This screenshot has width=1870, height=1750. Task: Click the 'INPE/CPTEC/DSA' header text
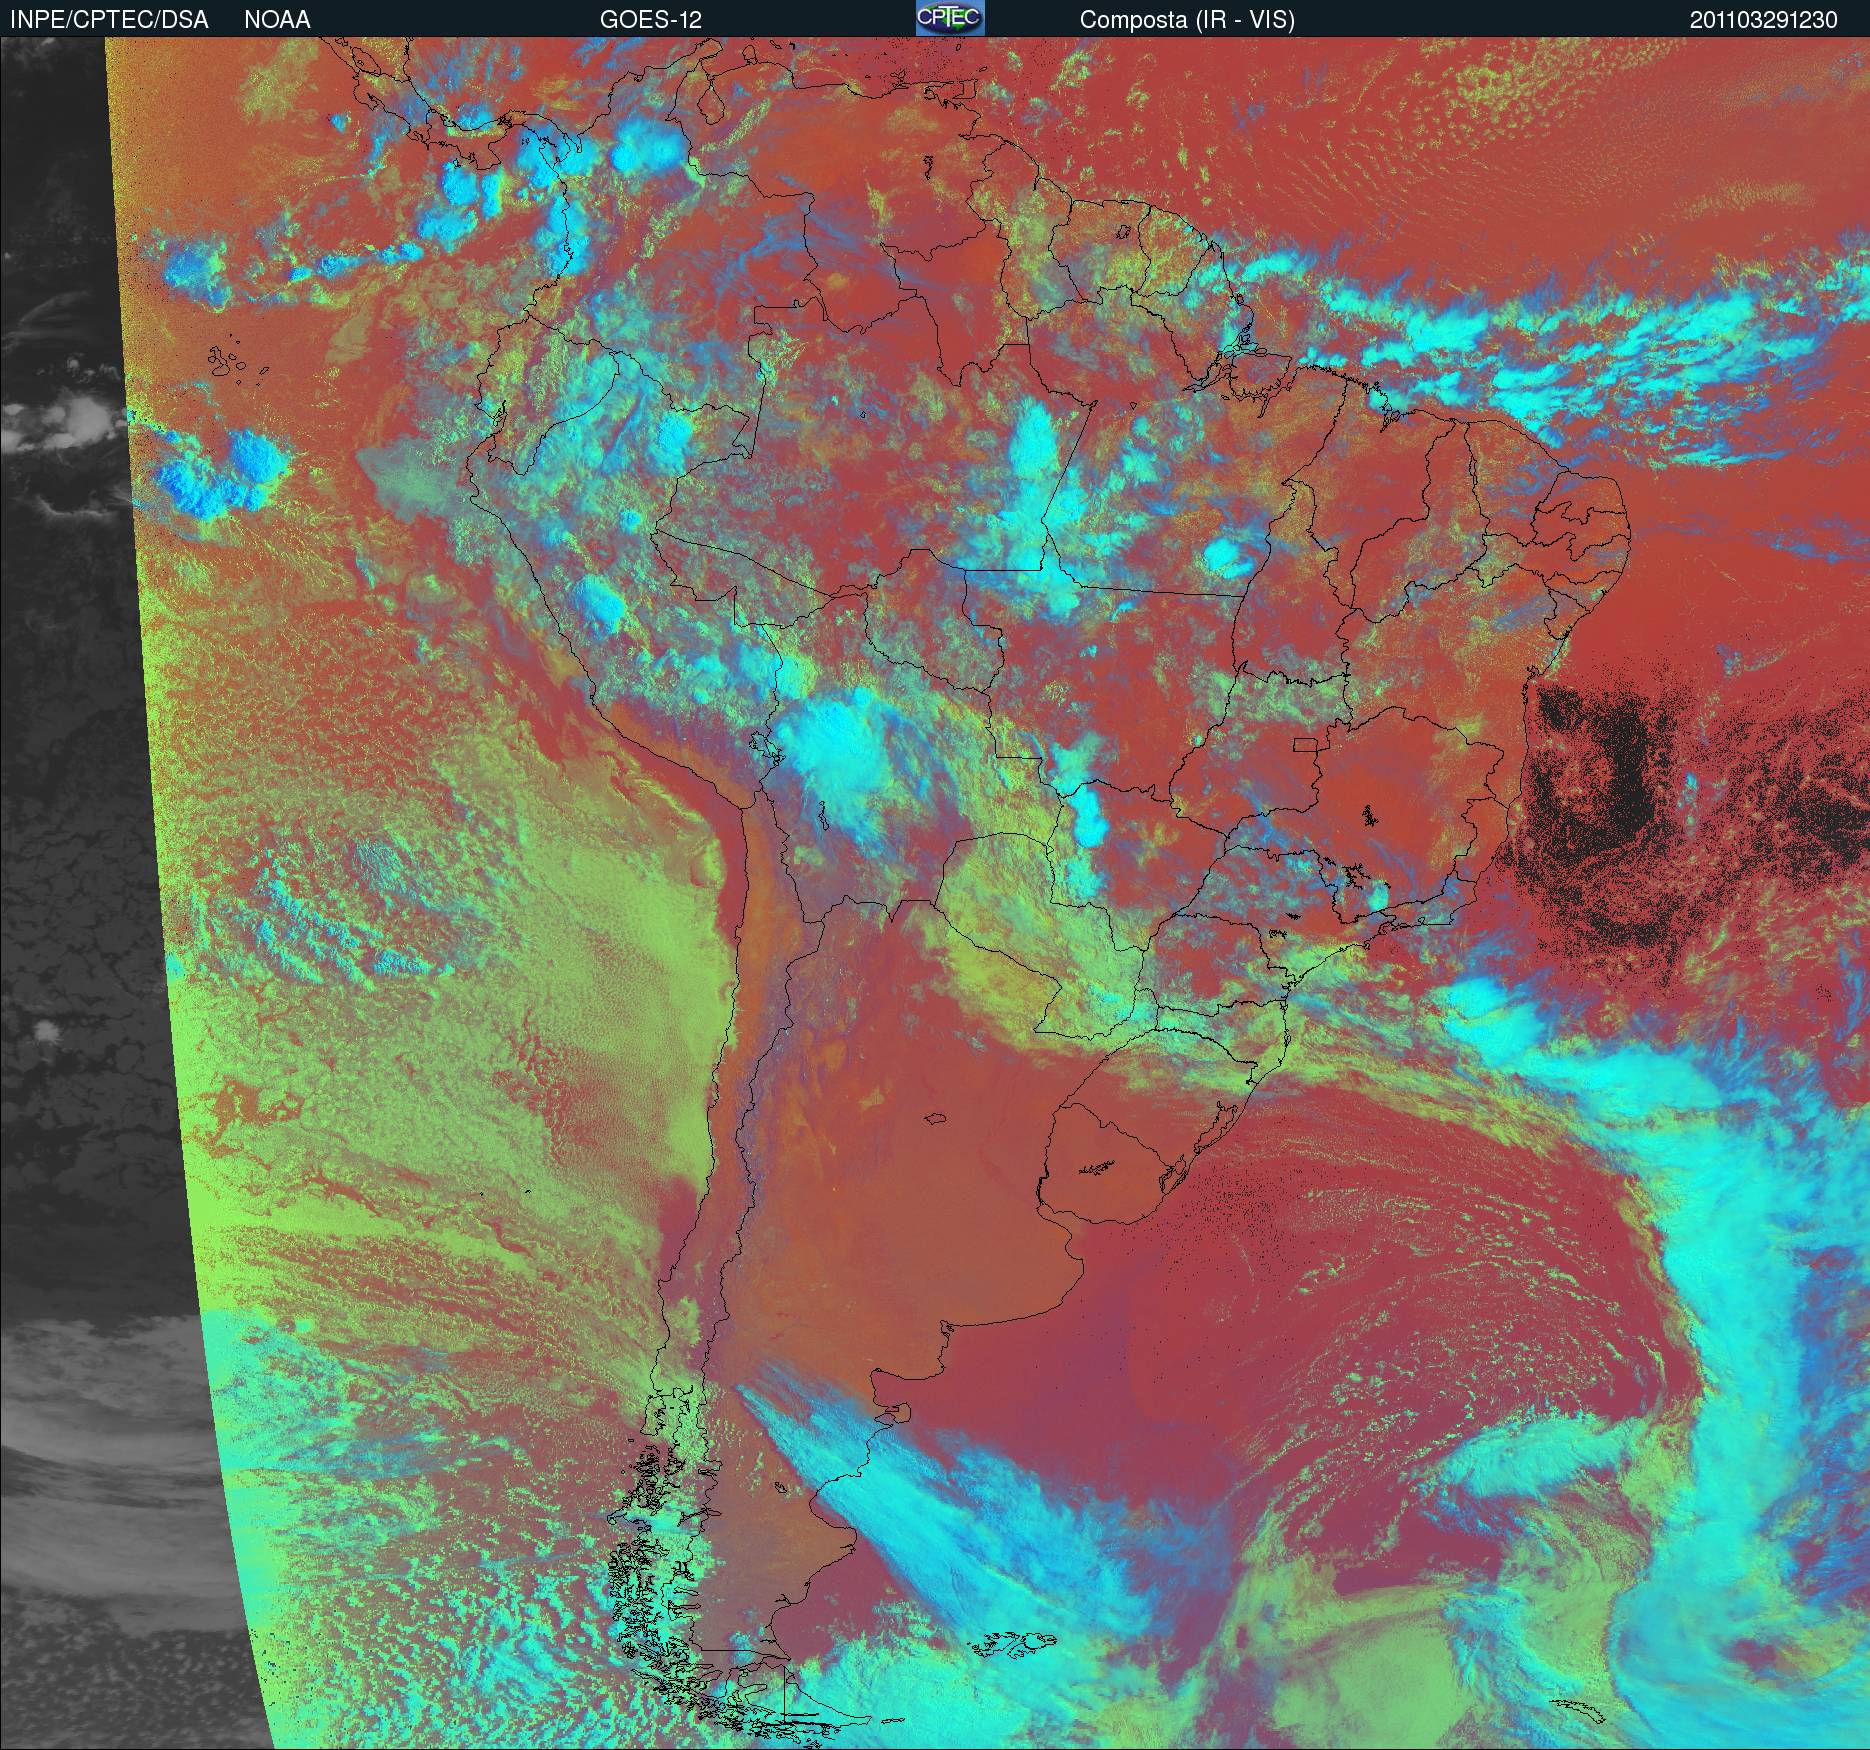[109, 20]
